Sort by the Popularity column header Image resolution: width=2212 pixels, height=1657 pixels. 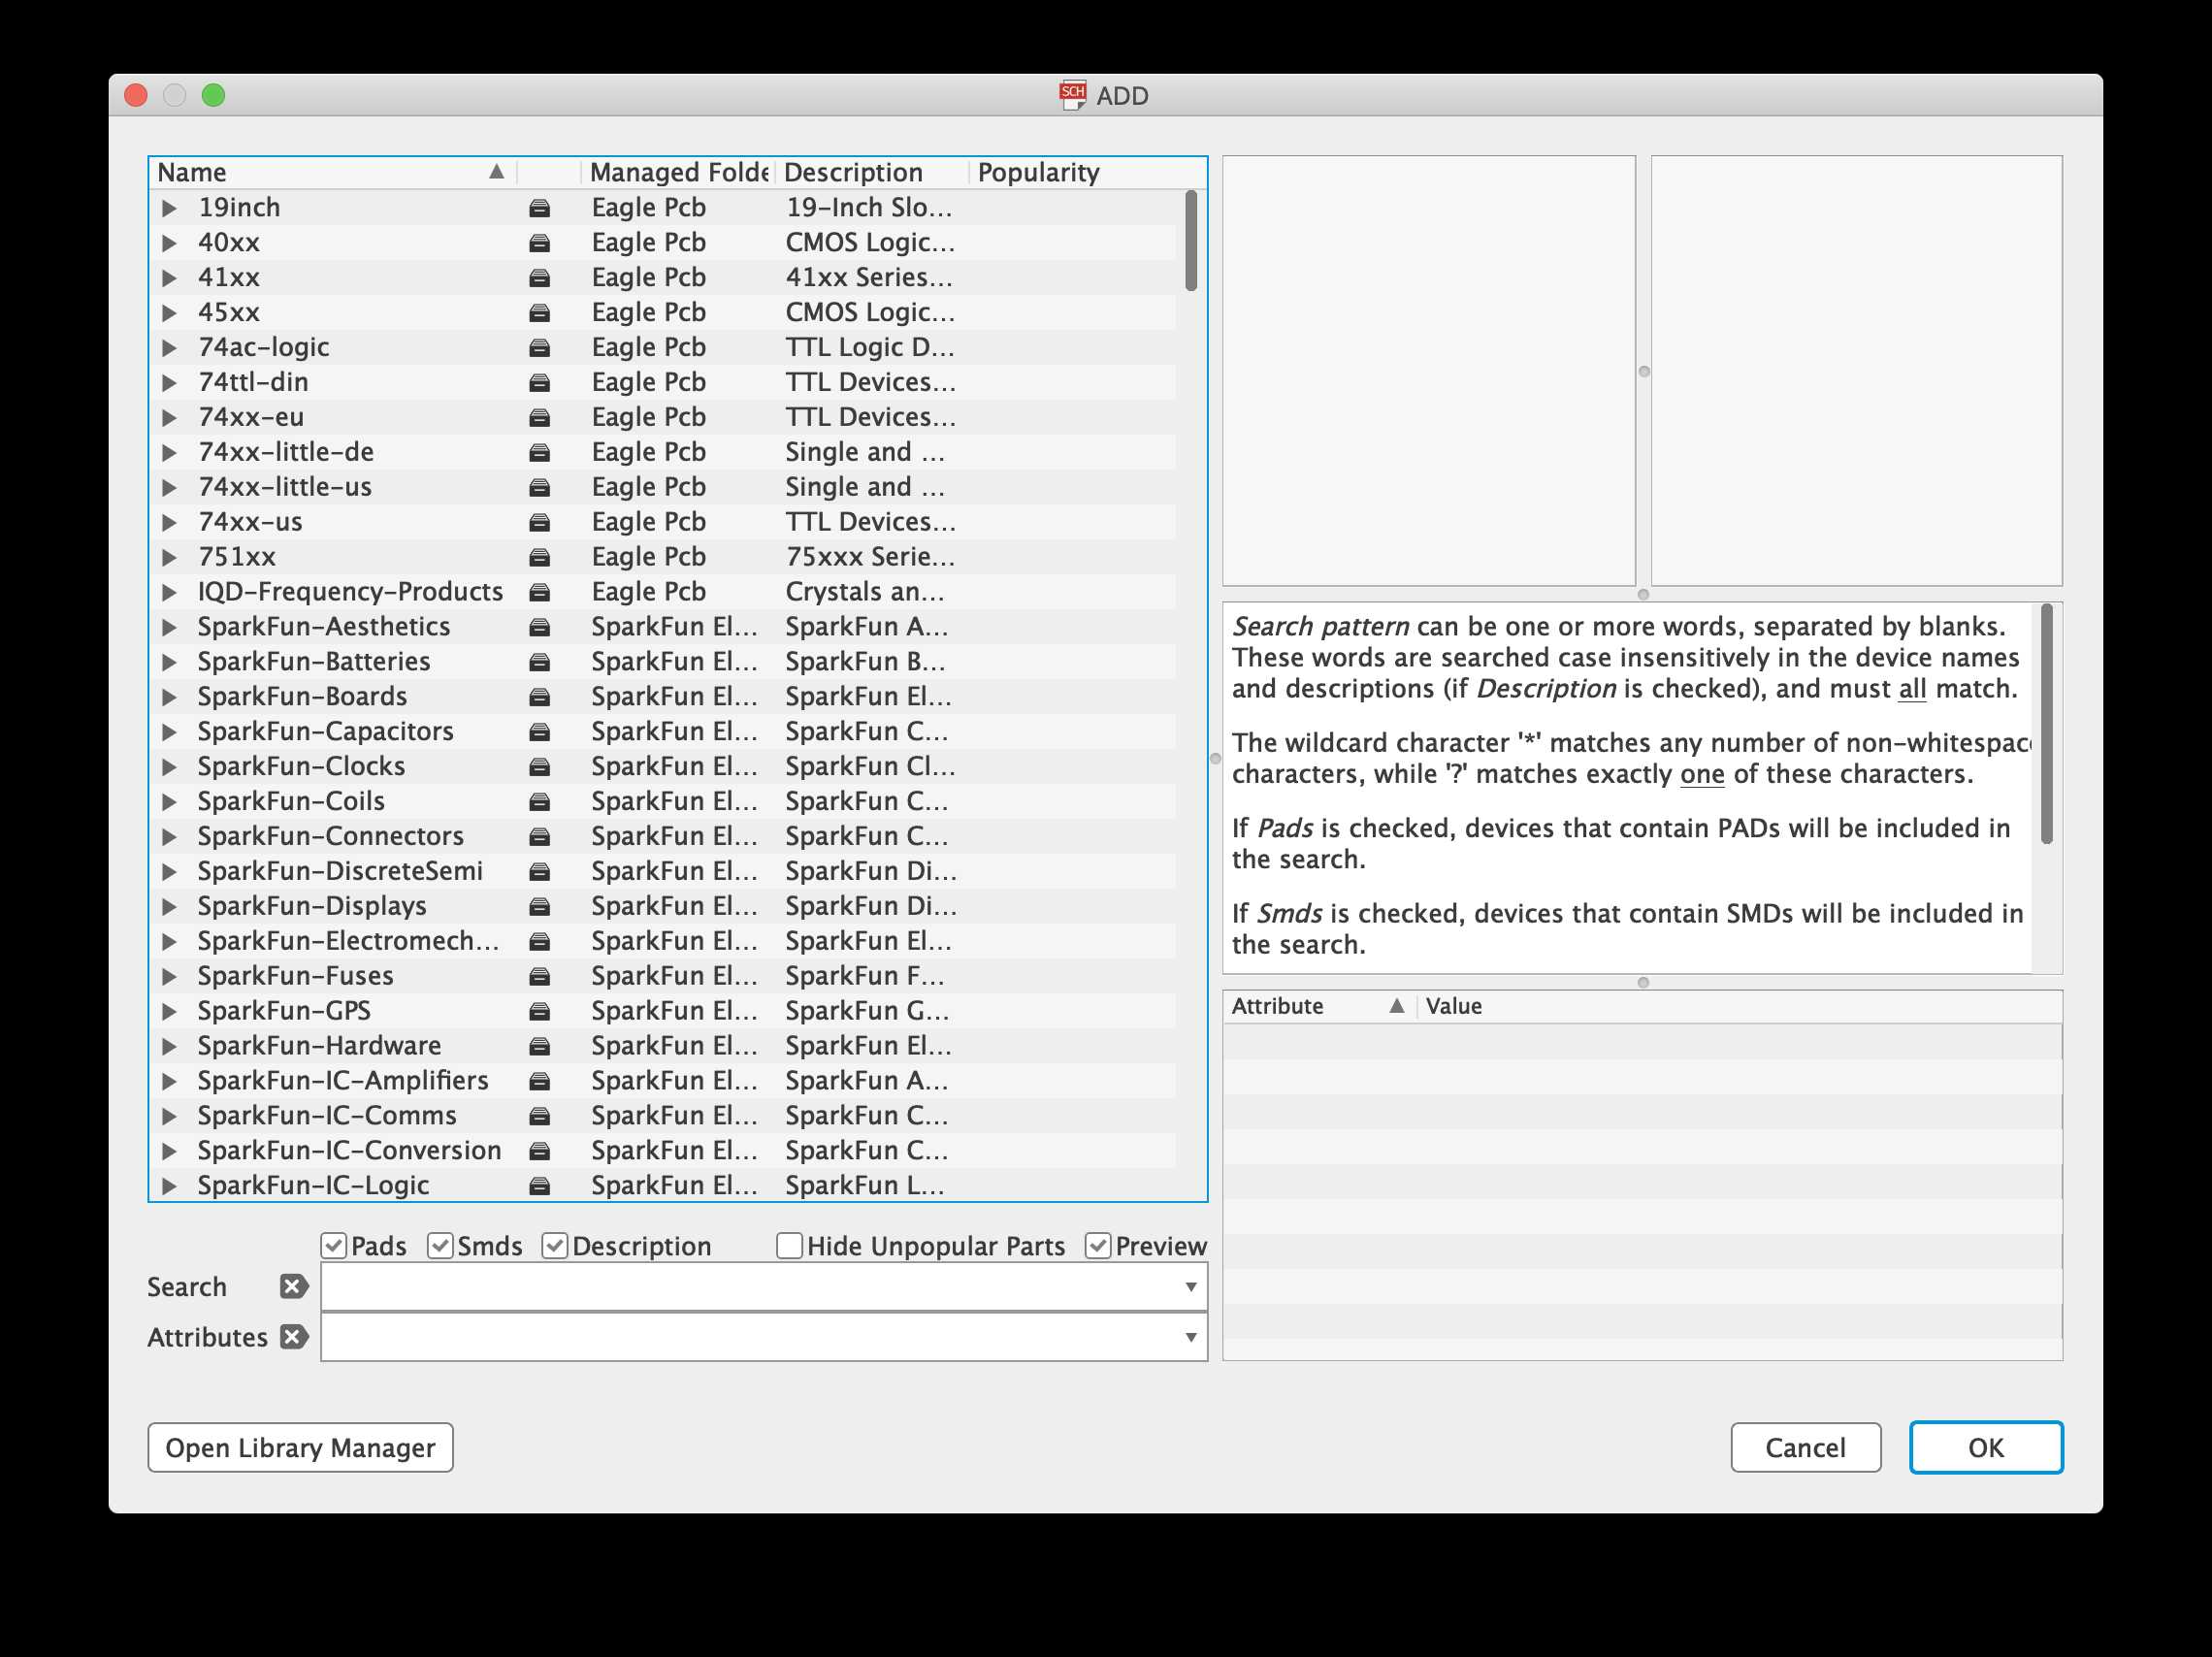click(1038, 172)
